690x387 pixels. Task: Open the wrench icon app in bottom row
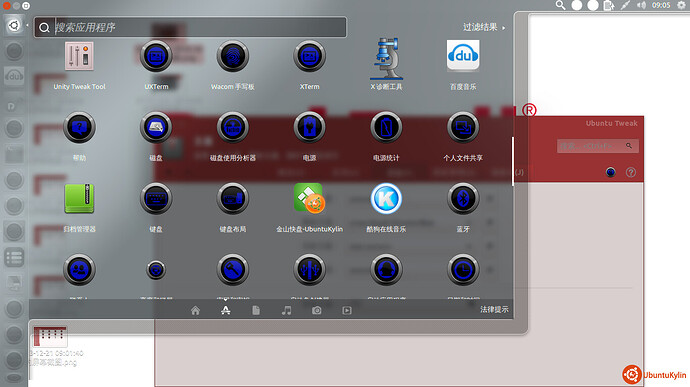pyautogui.click(x=233, y=270)
